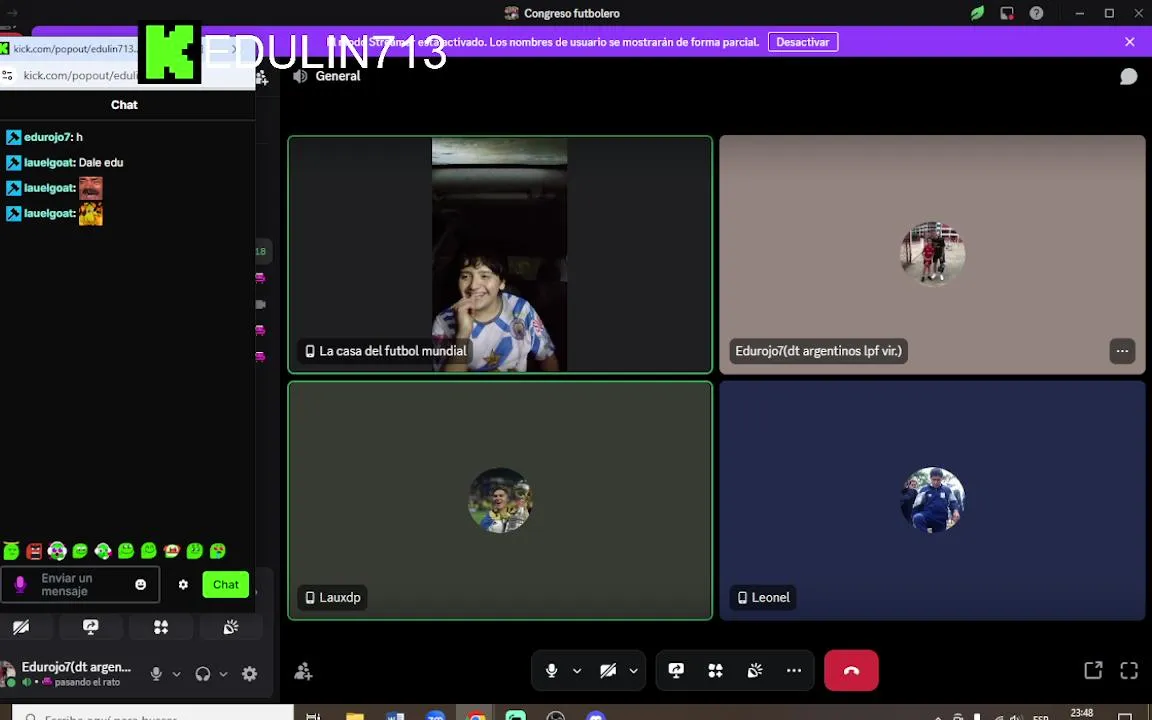
Task: Open the soundboard from the call bar
Action: (755, 670)
